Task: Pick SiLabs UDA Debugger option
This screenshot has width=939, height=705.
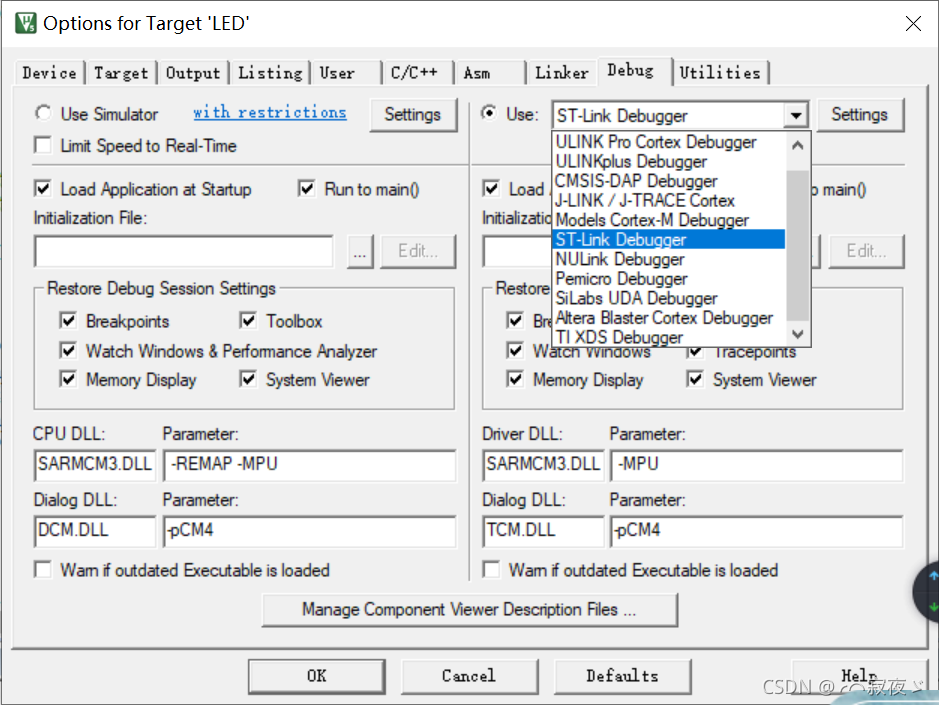Action: pos(668,298)
